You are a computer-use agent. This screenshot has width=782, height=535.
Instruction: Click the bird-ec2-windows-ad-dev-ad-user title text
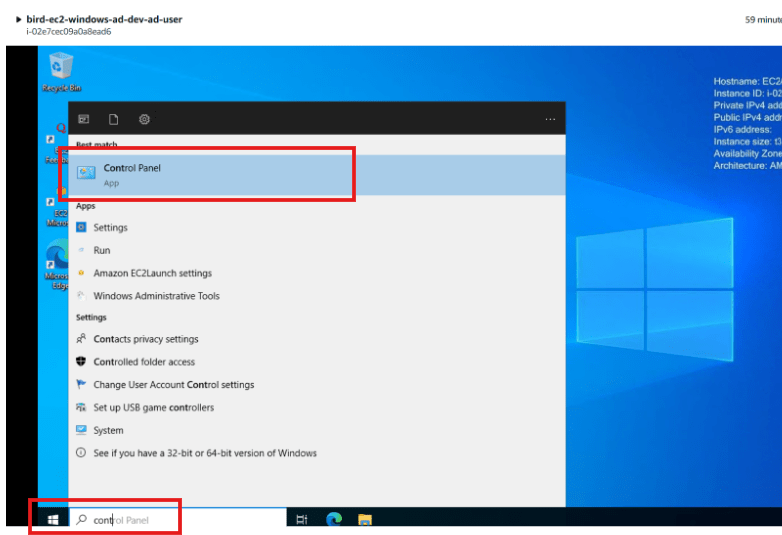tap(104, 19)
